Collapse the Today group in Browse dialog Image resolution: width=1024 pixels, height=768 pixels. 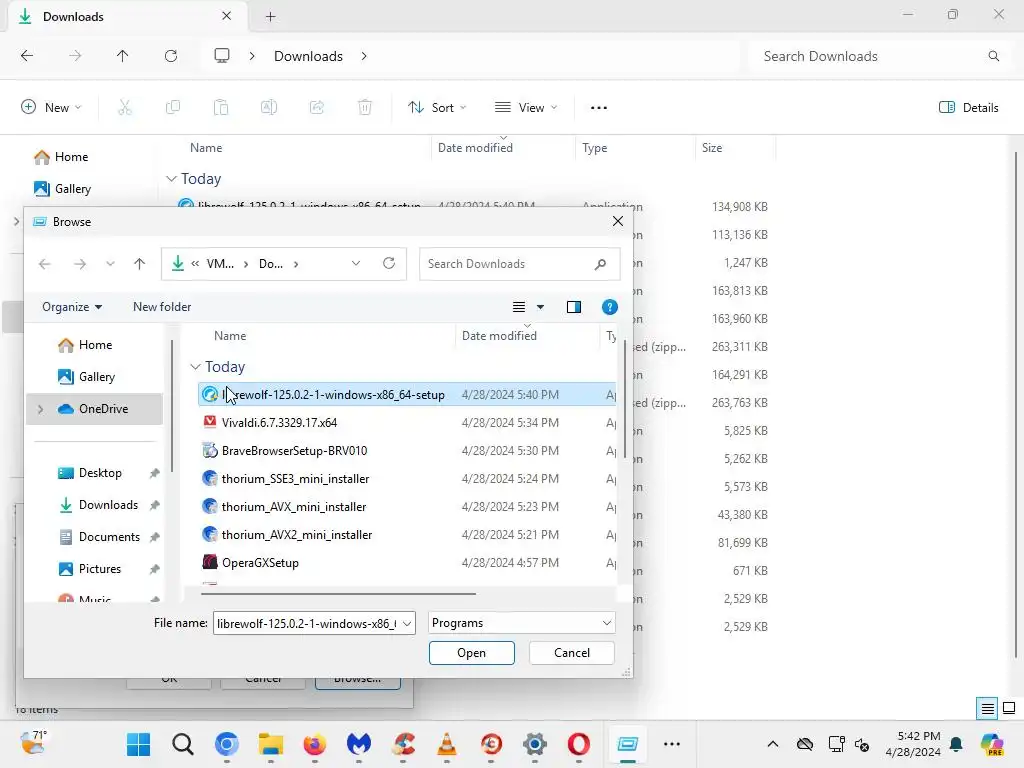[195, 366]
